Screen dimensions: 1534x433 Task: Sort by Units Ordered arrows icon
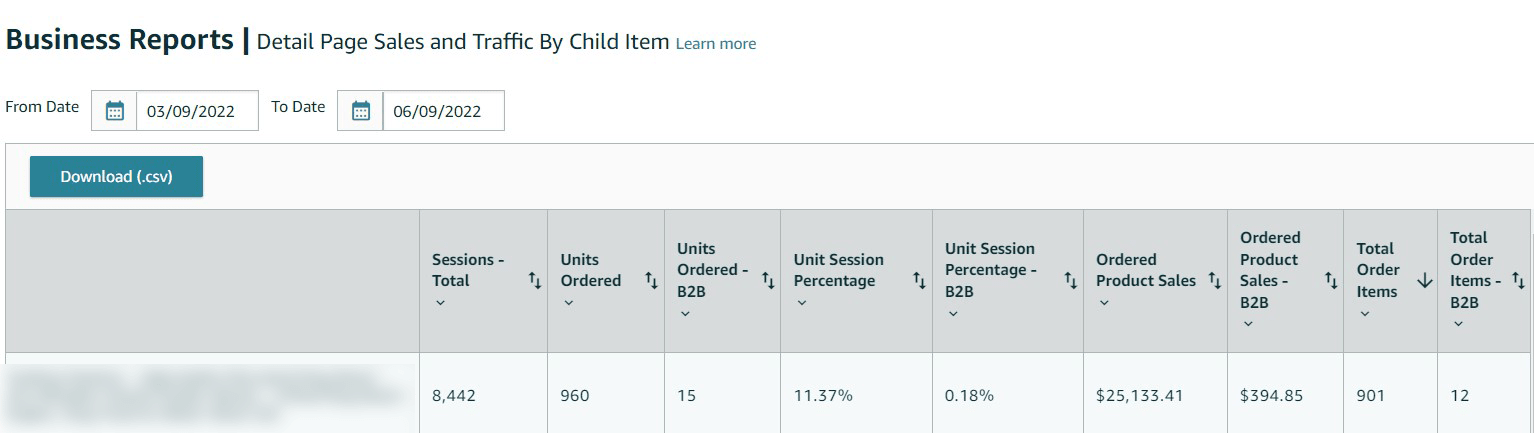pyautogui.click(x=652, y=281)
